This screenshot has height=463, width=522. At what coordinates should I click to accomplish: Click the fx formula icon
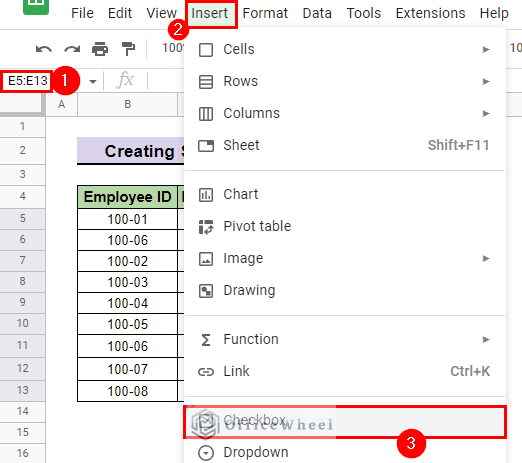click(x=125, y=80)
